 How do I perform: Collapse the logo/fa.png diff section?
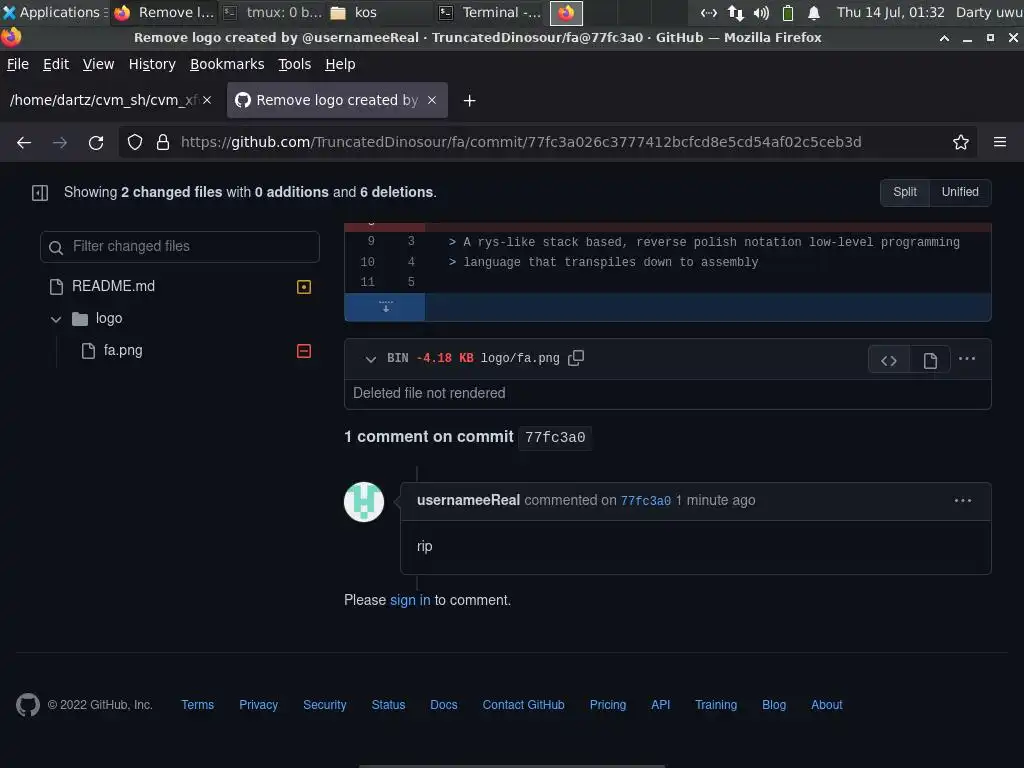pos(370,359)
